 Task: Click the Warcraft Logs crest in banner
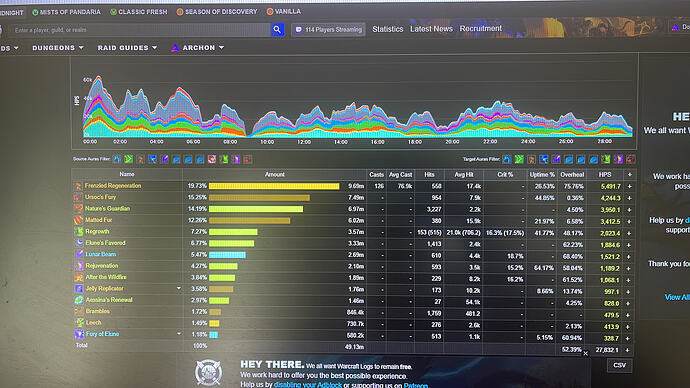[209, 373]
